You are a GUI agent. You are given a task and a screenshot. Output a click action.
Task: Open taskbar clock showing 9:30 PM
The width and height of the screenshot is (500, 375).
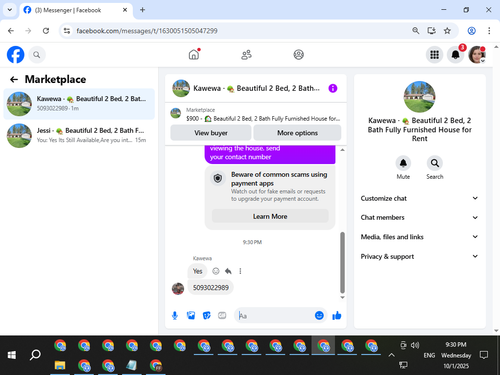[x=456, y=355]
